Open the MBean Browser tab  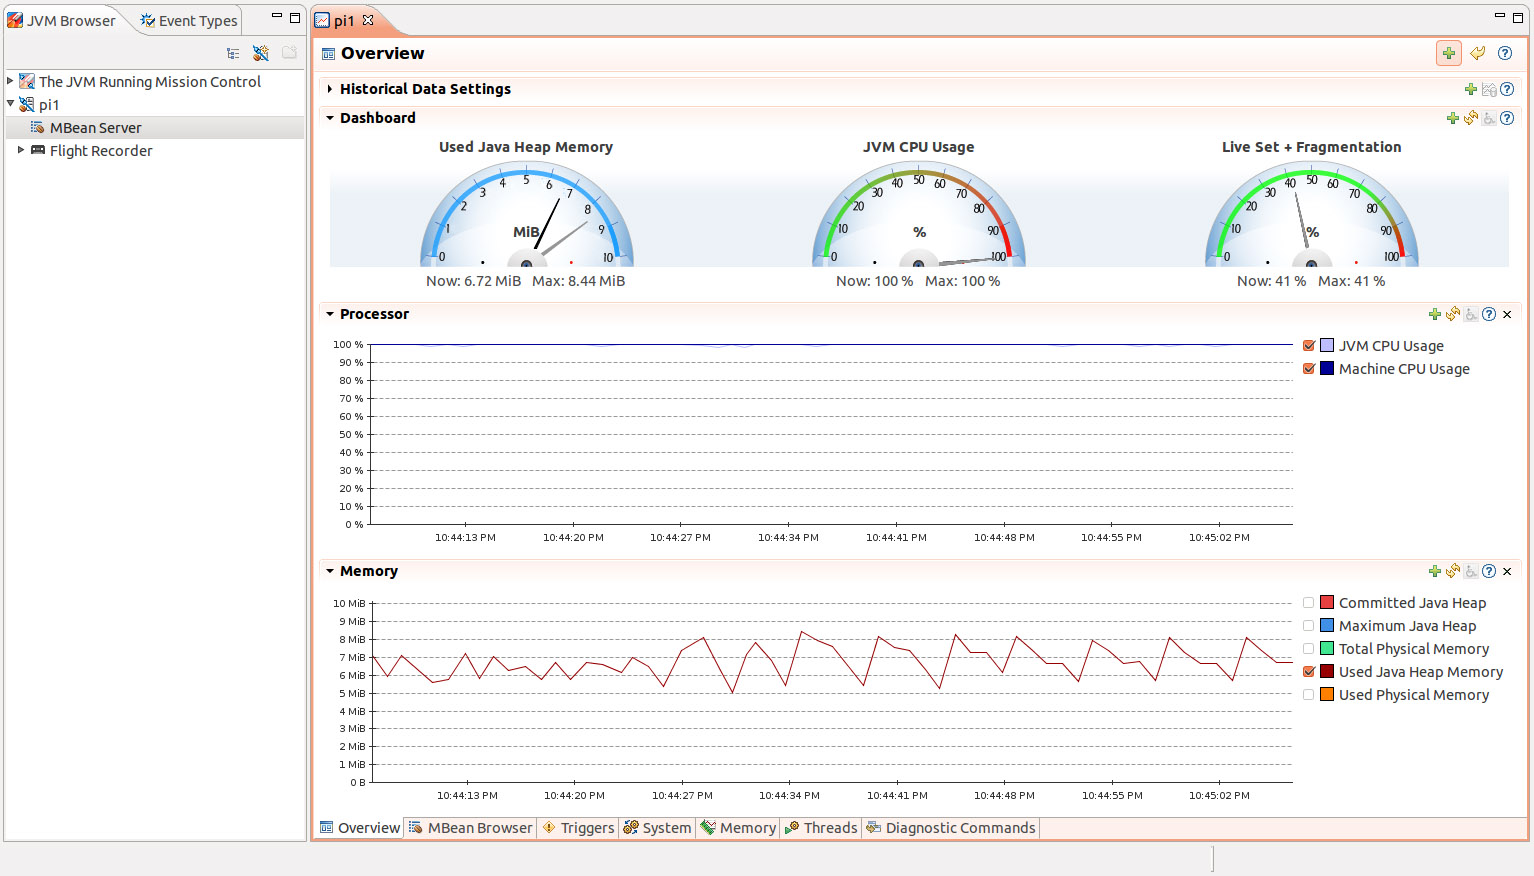[x=470, y=828]
